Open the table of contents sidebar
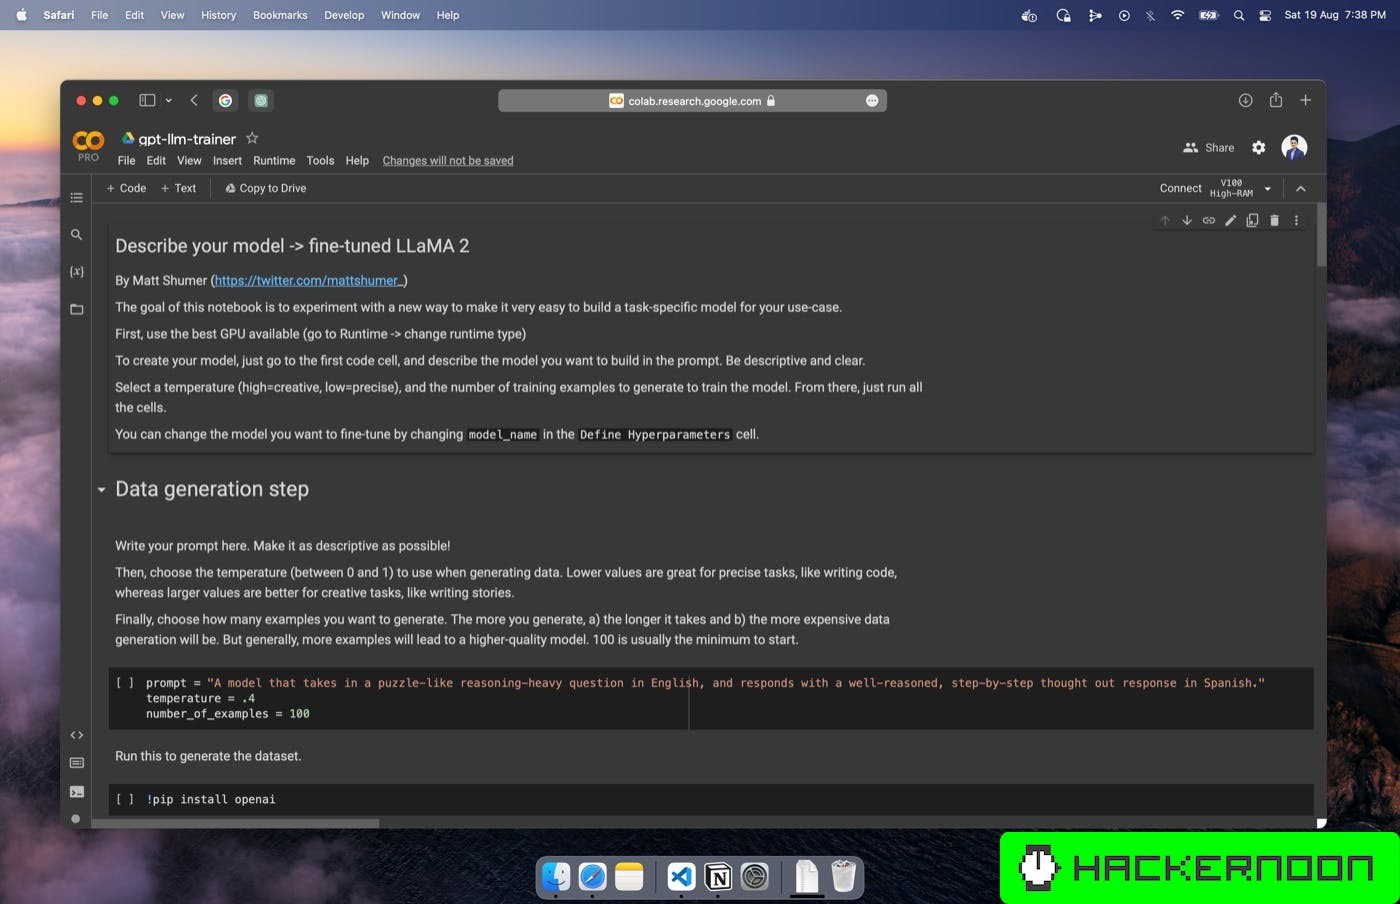 pos(76,198)
